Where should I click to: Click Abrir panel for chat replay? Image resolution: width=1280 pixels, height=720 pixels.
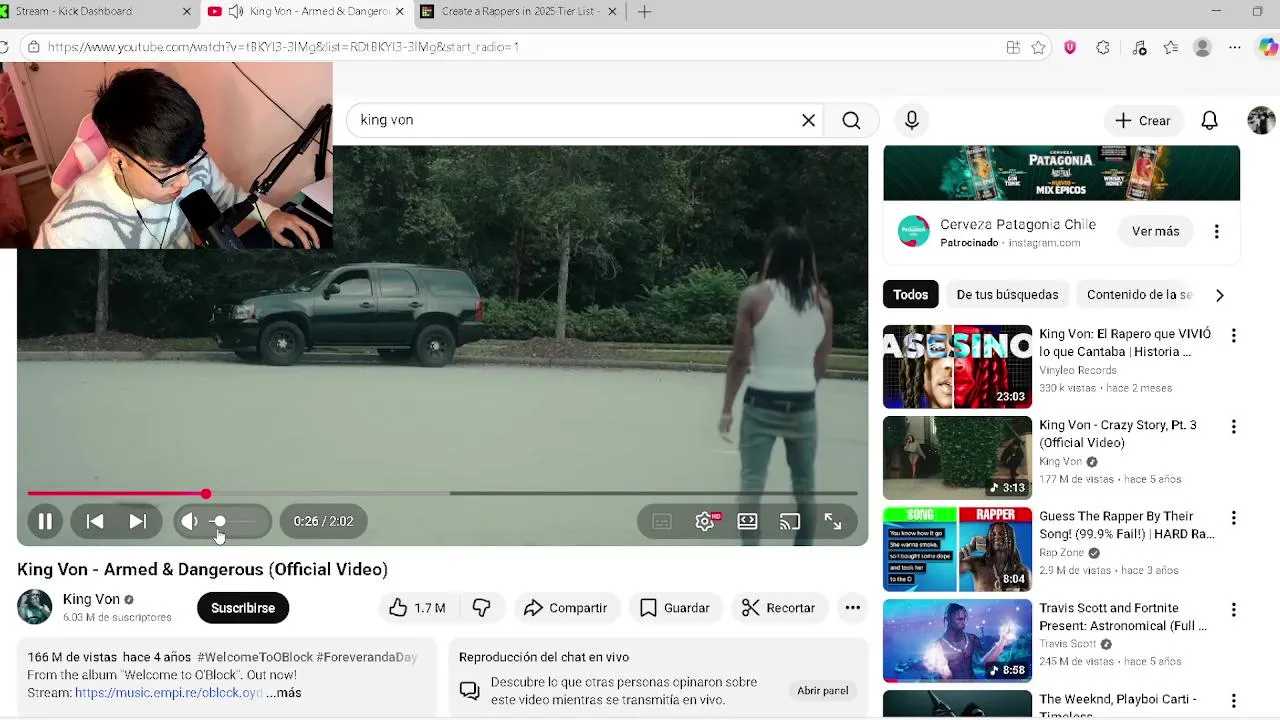pos(823,691)
